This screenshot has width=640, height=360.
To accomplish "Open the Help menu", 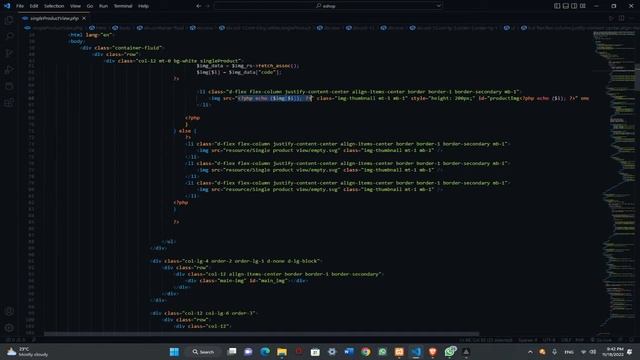I will [x=143, y=6].
